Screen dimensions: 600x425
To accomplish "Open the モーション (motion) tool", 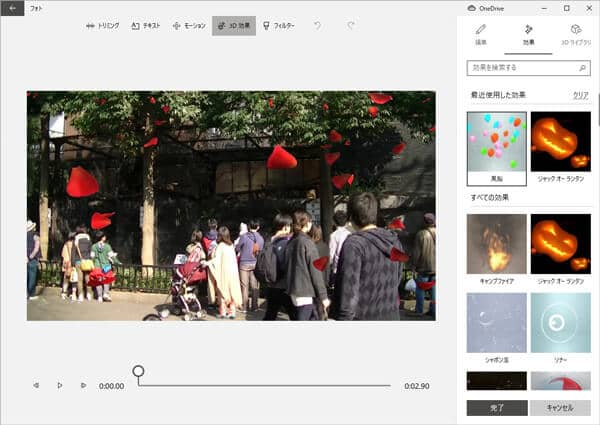I will (x=189, y=26).
